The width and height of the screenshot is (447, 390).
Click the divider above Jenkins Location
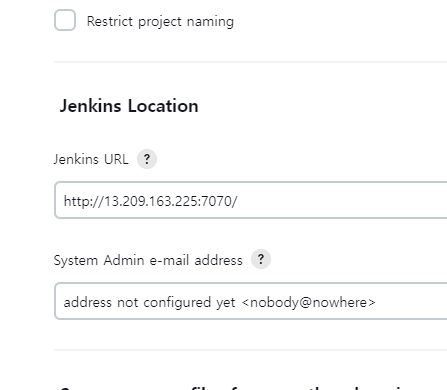click(251, 62)
